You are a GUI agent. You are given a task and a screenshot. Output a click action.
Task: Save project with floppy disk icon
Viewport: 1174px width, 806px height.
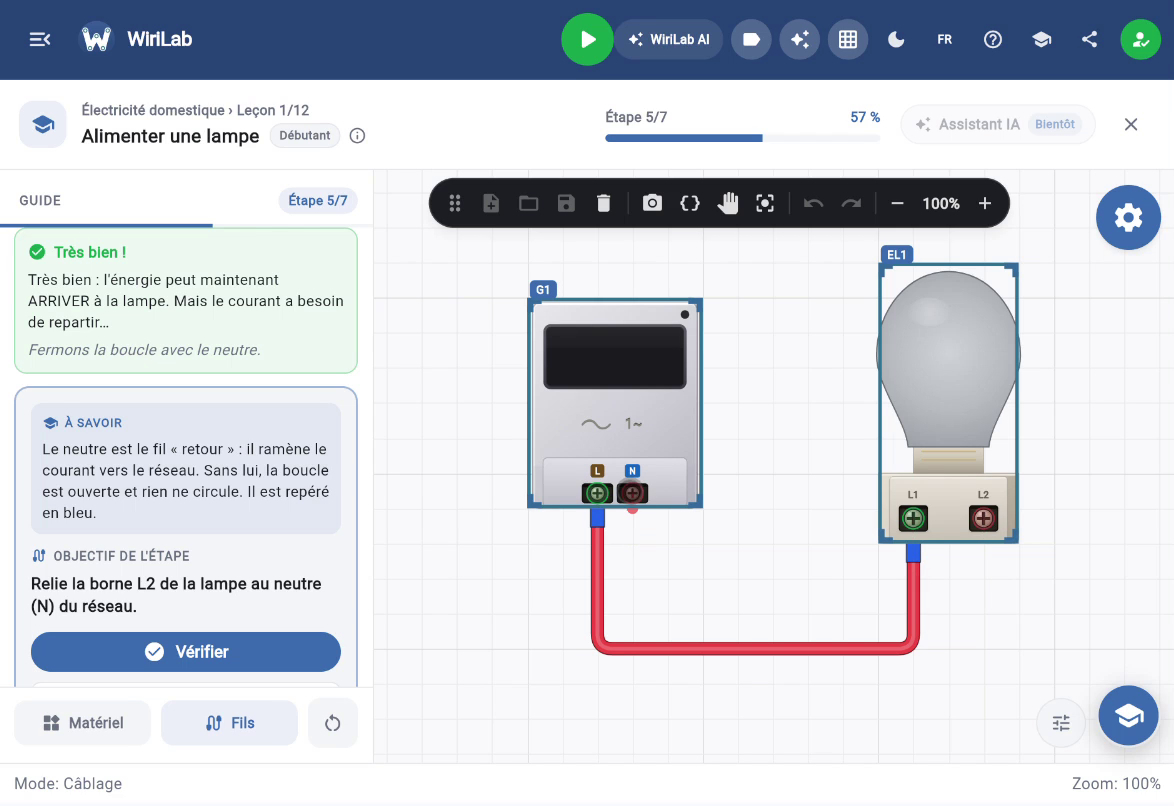pyautogui.click(x=566, y=203)
